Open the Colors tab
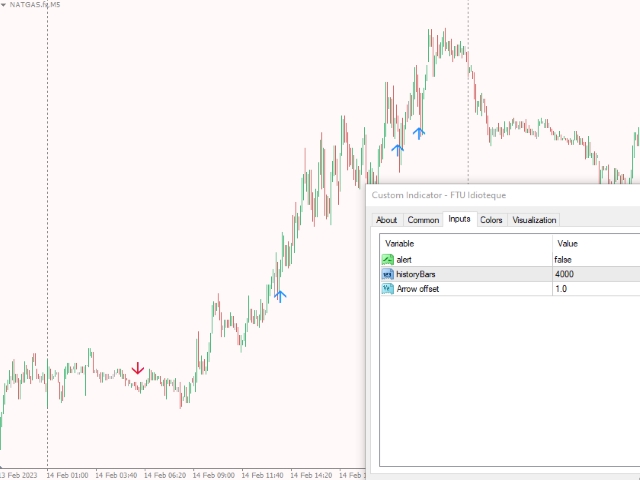Screen dimensions: 640x480 click(x=491, y=220)
